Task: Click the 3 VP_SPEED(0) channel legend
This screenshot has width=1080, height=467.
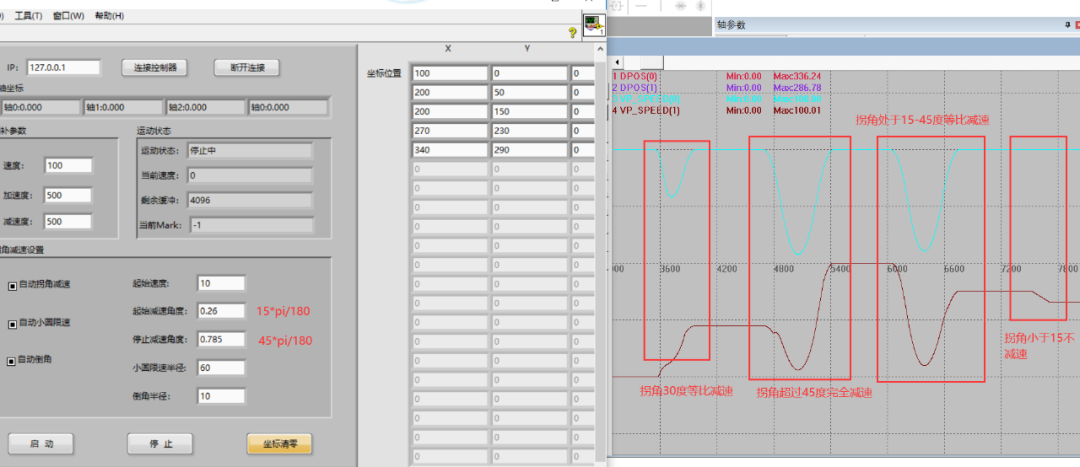Action: (x=645, y=98)
